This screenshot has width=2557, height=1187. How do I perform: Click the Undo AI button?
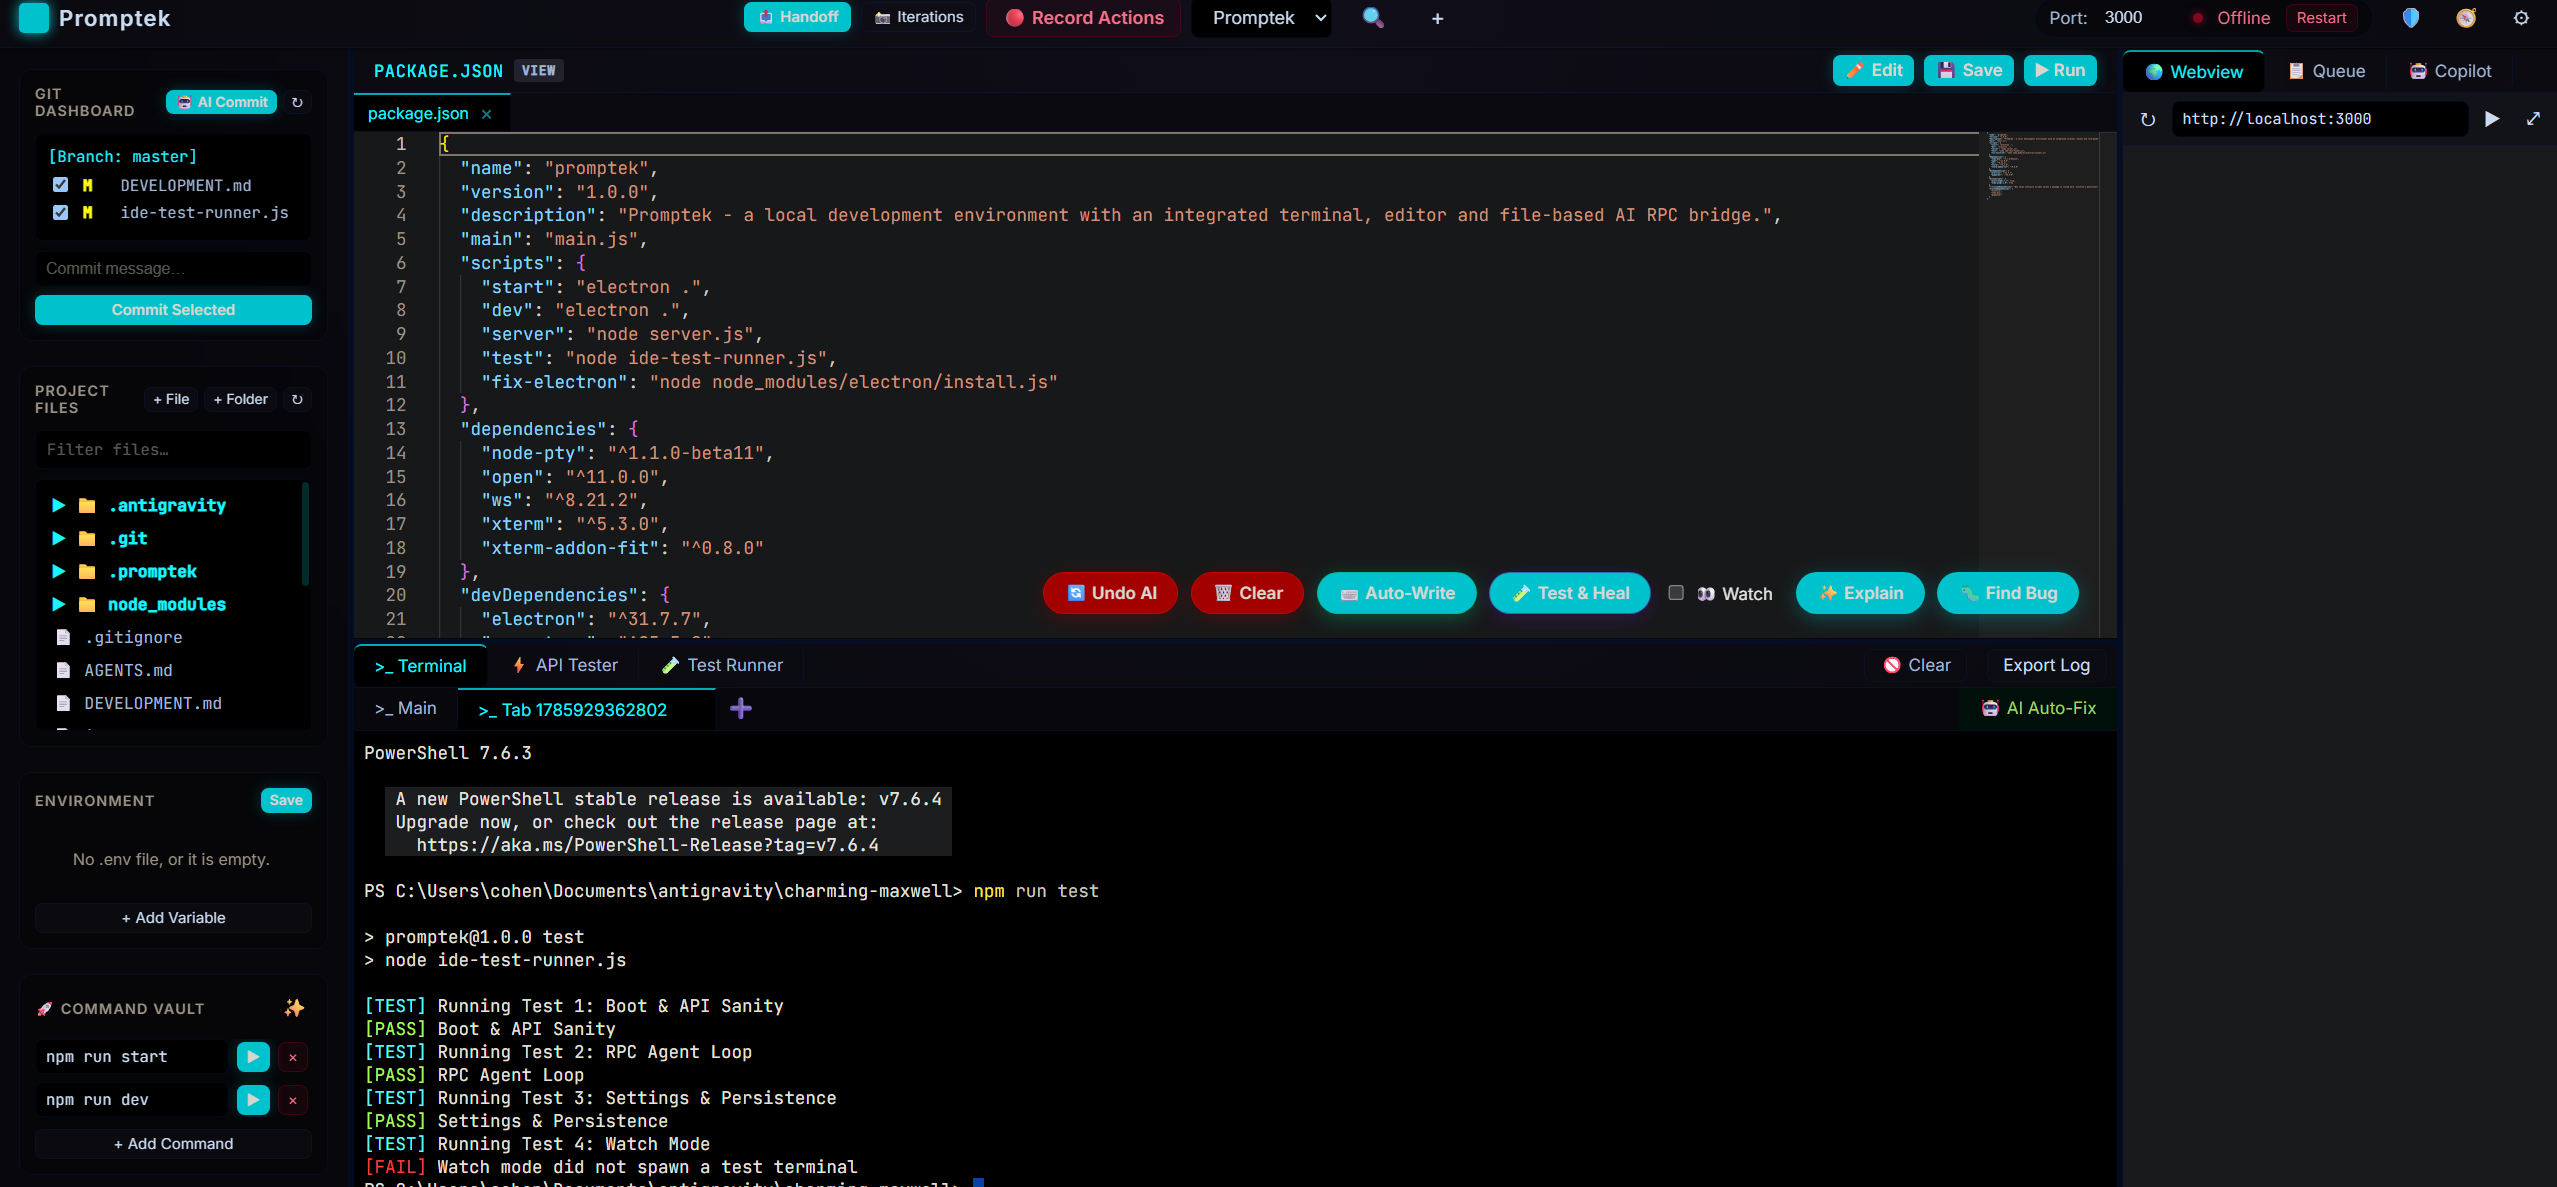click(1111, 593)
